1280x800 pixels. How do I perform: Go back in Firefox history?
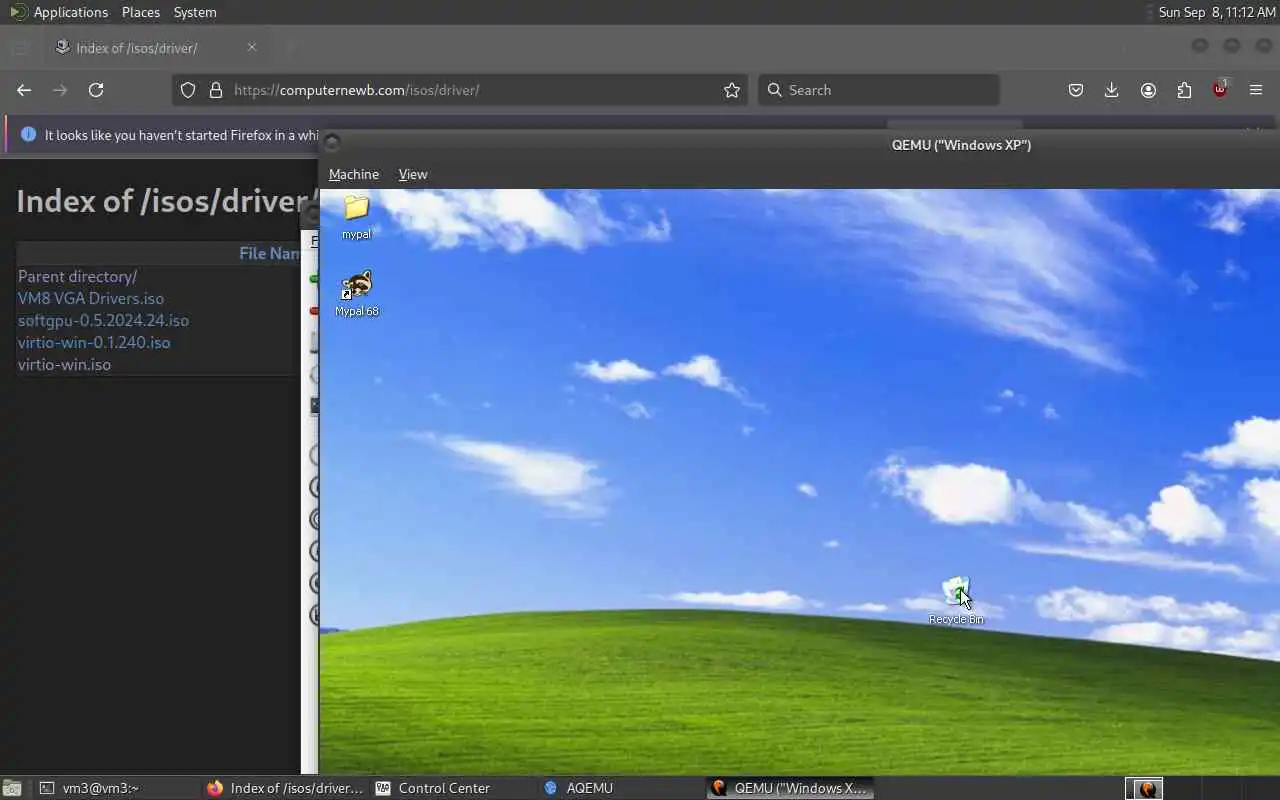point(24,90)
